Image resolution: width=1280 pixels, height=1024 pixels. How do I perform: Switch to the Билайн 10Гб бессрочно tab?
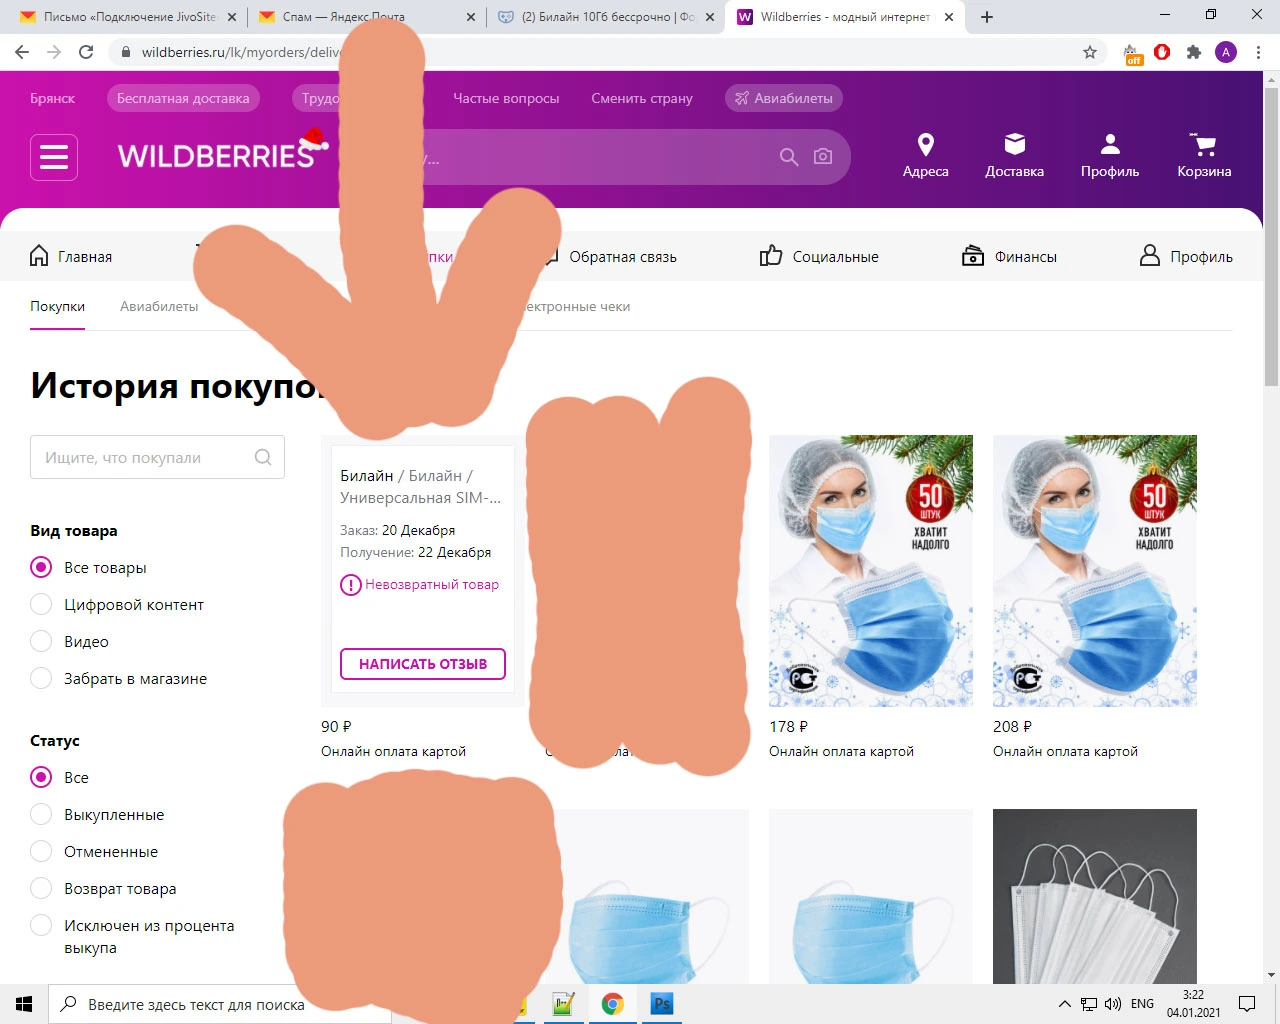click(608, 17)
